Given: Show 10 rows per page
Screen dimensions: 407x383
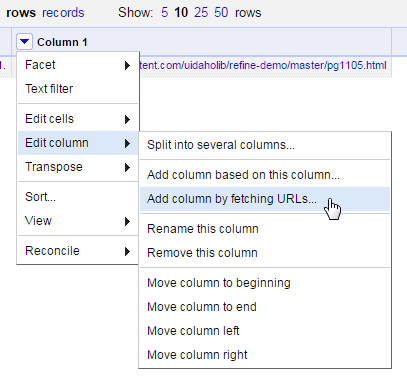Looking at the screenshot, I should (x=181, y=13).
